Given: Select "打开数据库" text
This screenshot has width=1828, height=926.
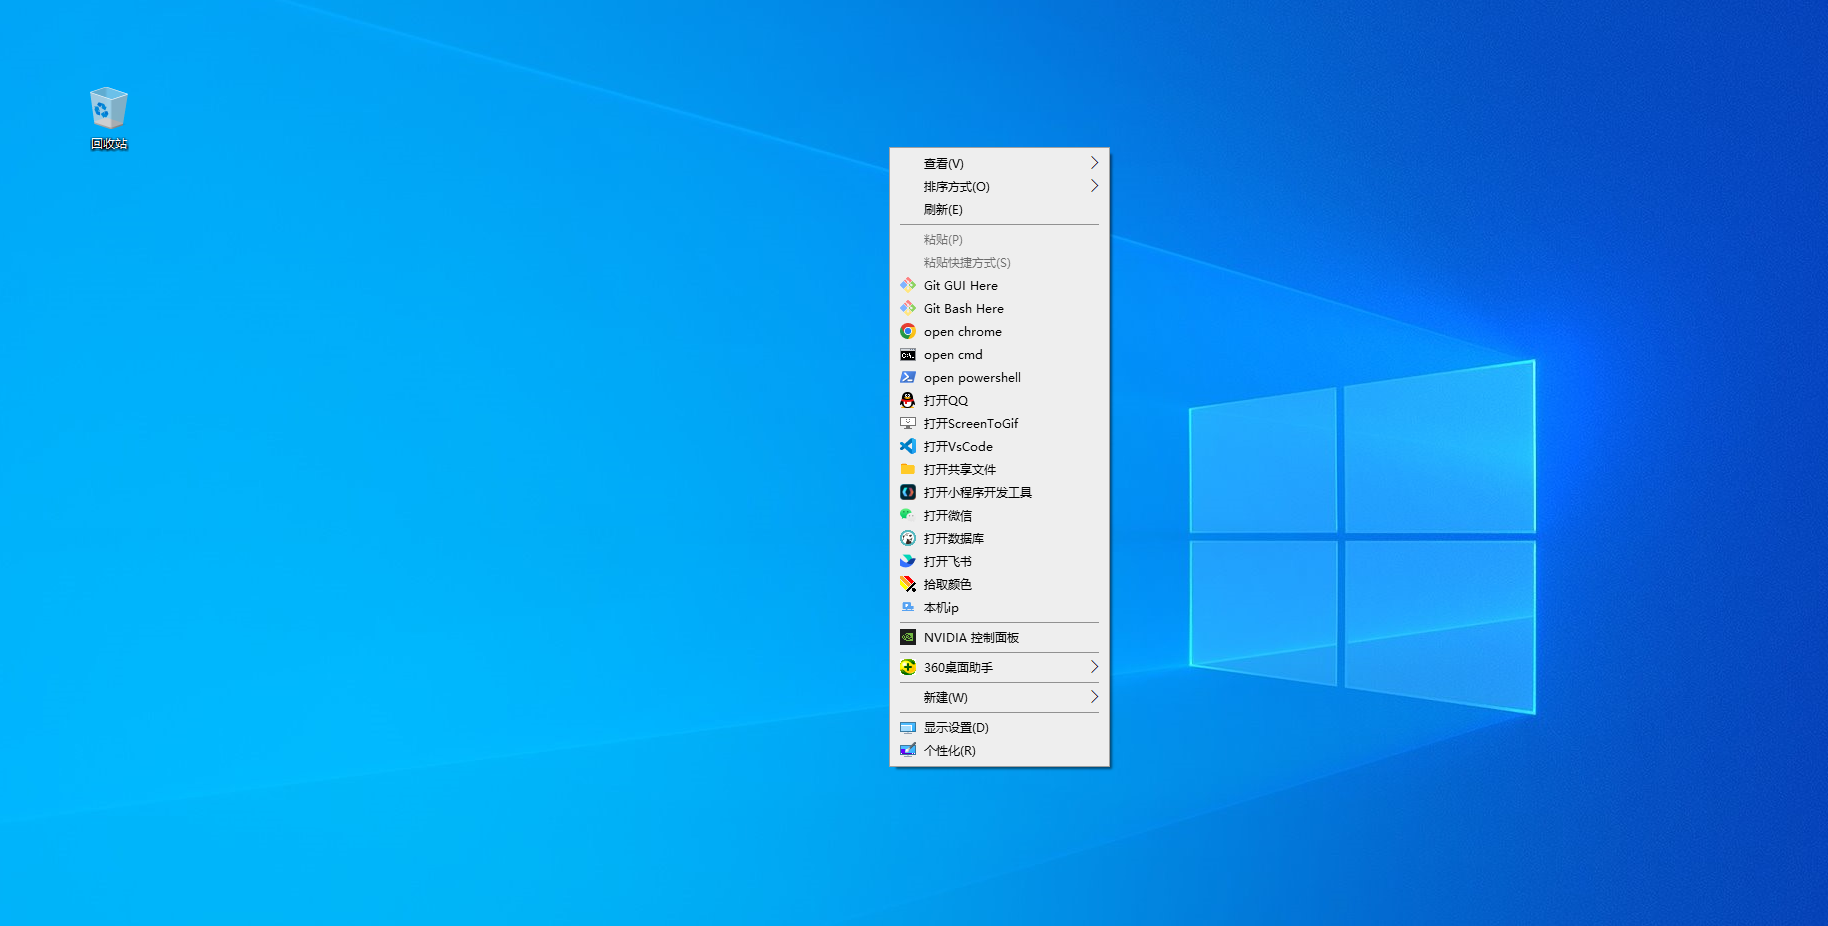Looking at the screenshot, I should click(953, 538).
